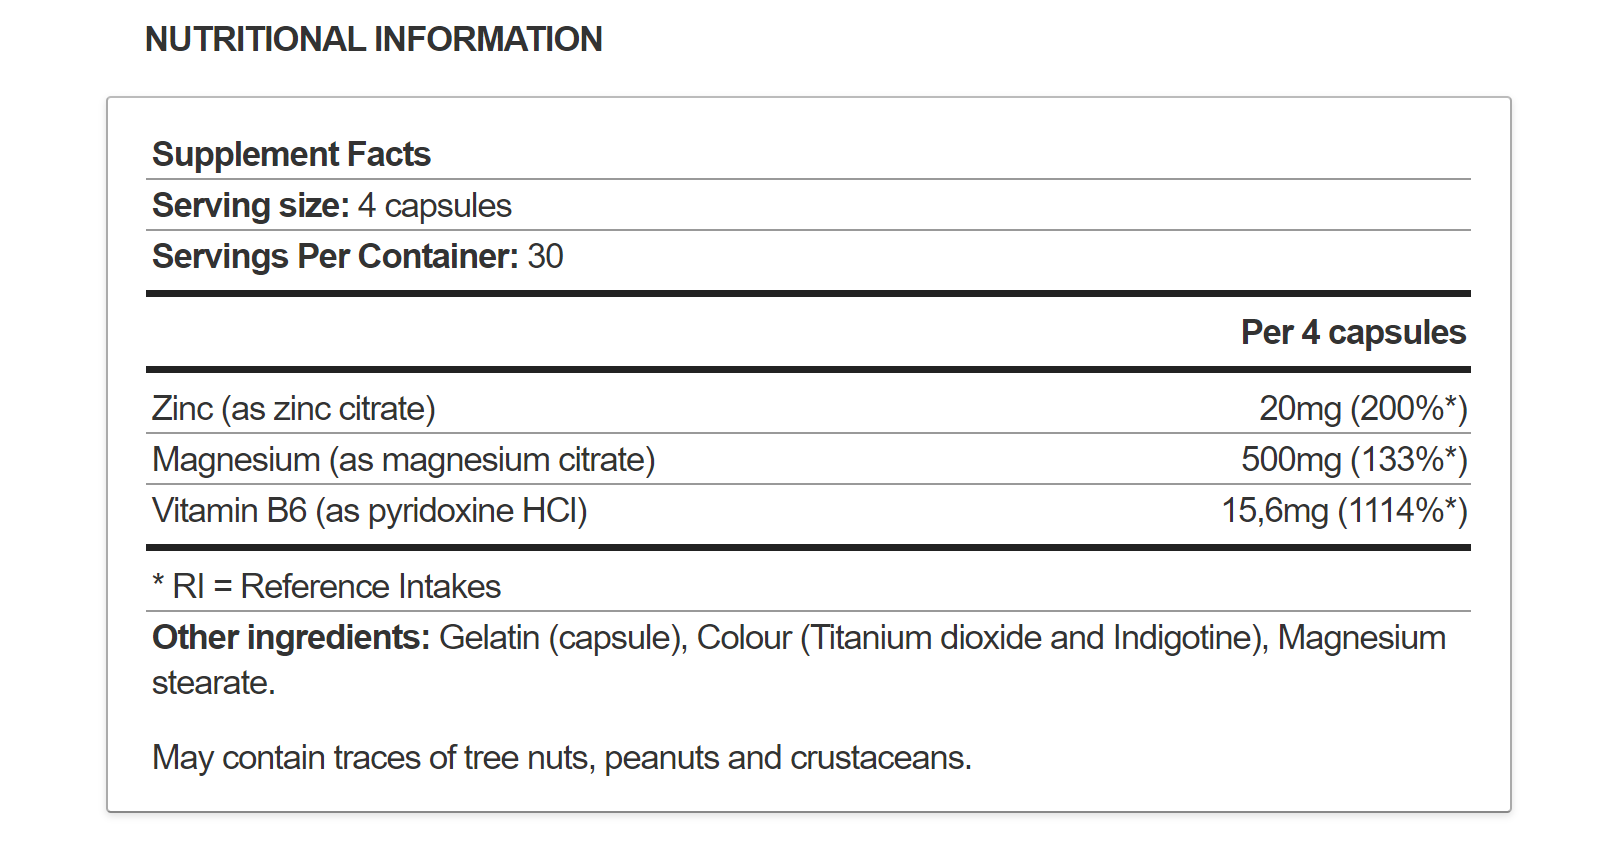
Task: Select the 4 capsules serving size value
Action: tap(435, 206)
